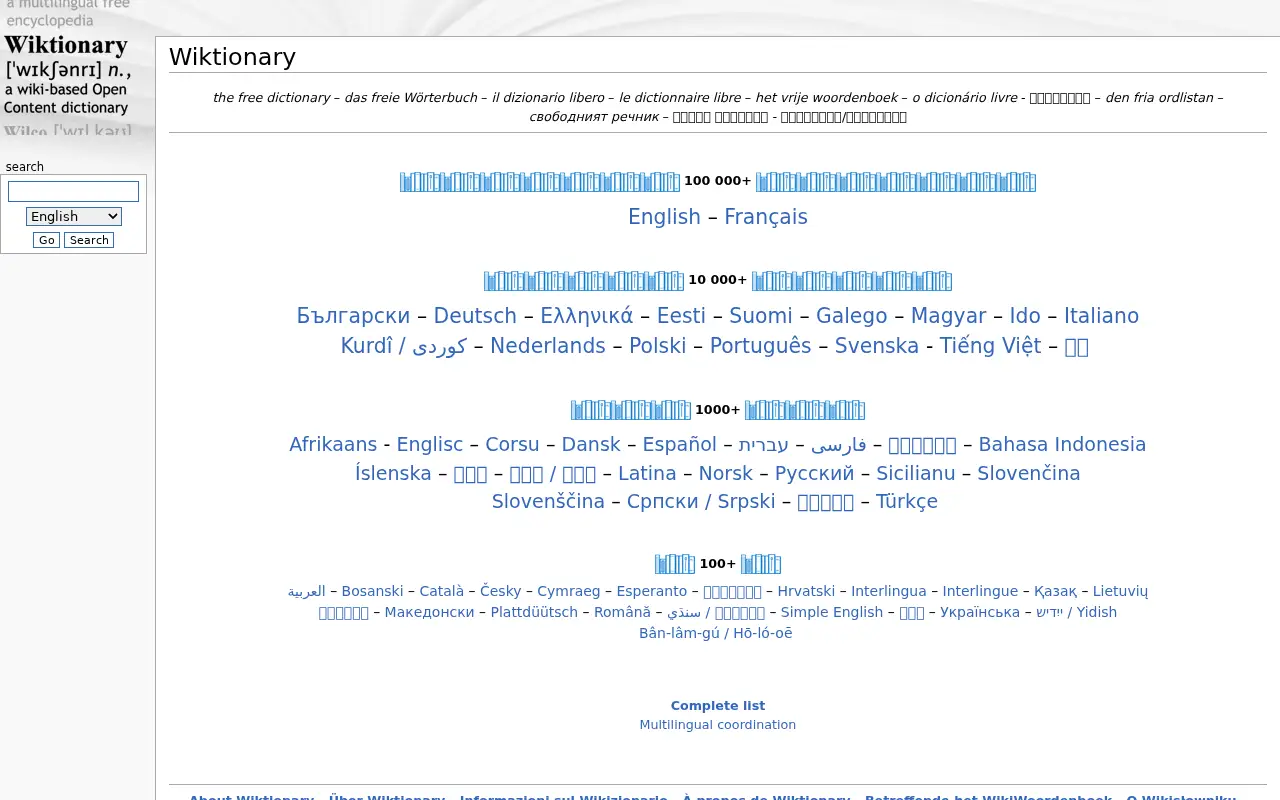
Task: Open the Bân-lâm-gú / Hō-ló-oē link
Action: 716,634
